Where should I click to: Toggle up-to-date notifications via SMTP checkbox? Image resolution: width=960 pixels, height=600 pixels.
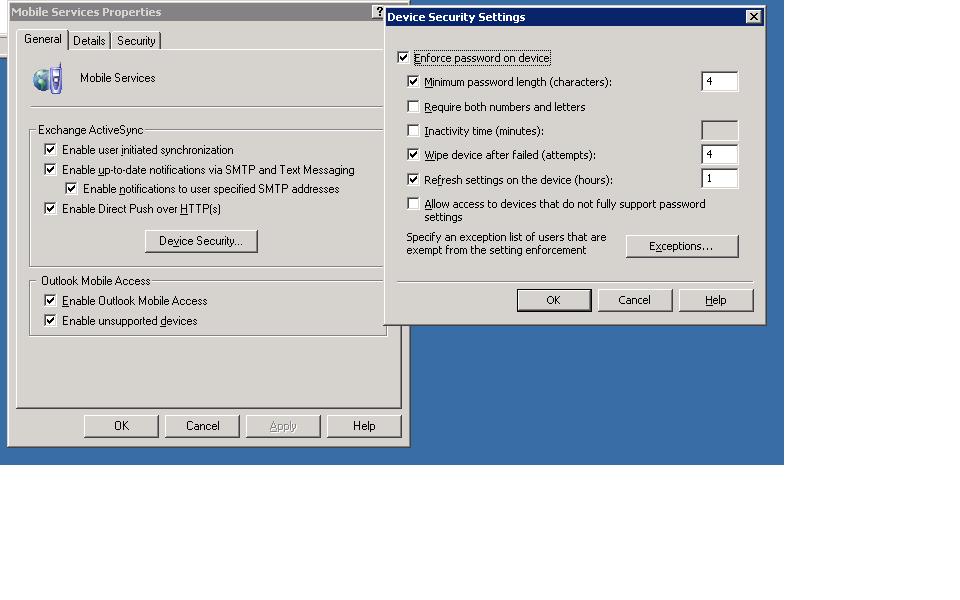click(x=50, y=170)
